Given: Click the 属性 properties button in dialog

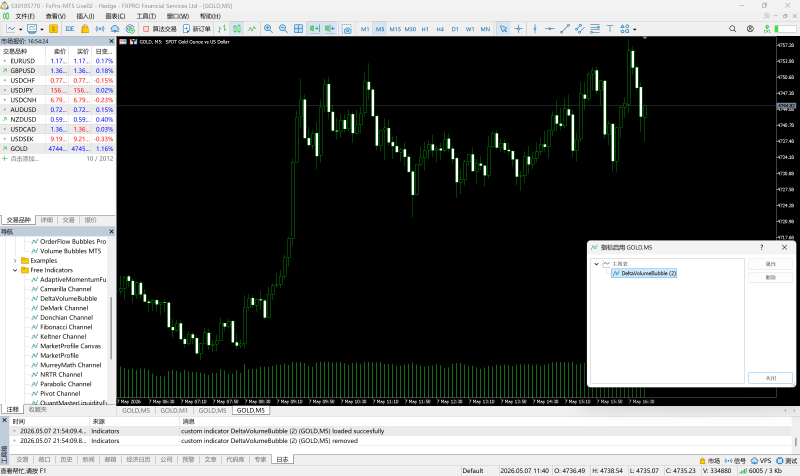Looking at the screenshot, I should pyautogui.click(x=770, y=264).
